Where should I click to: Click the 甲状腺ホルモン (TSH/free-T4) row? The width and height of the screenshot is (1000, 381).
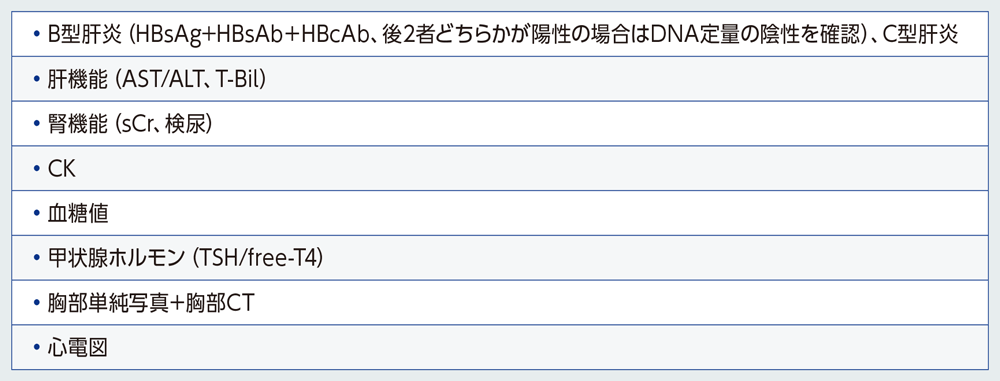[500, 258]
